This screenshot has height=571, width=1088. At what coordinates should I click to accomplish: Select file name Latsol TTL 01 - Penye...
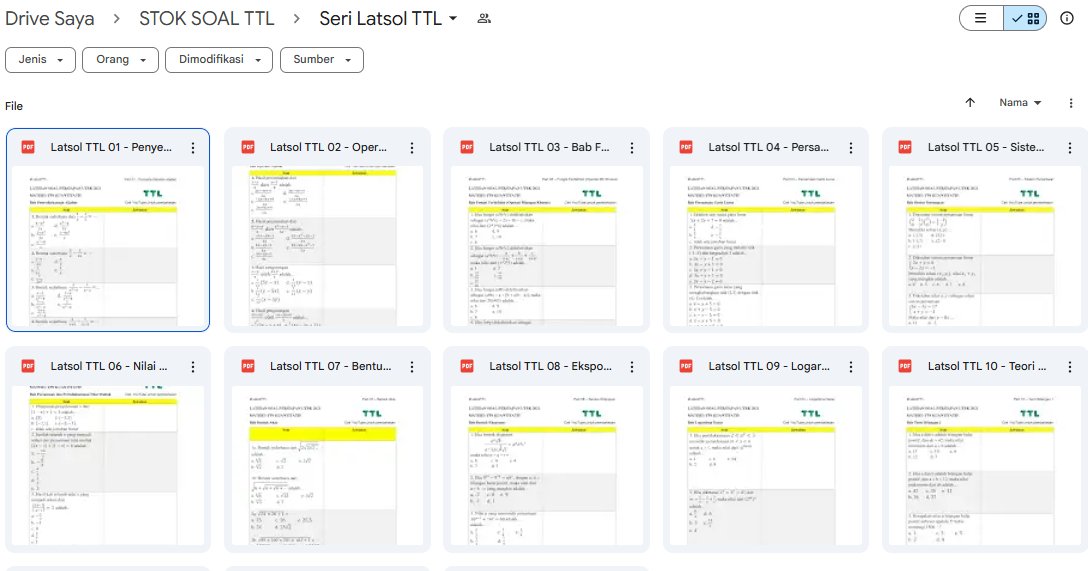(111, 147)
